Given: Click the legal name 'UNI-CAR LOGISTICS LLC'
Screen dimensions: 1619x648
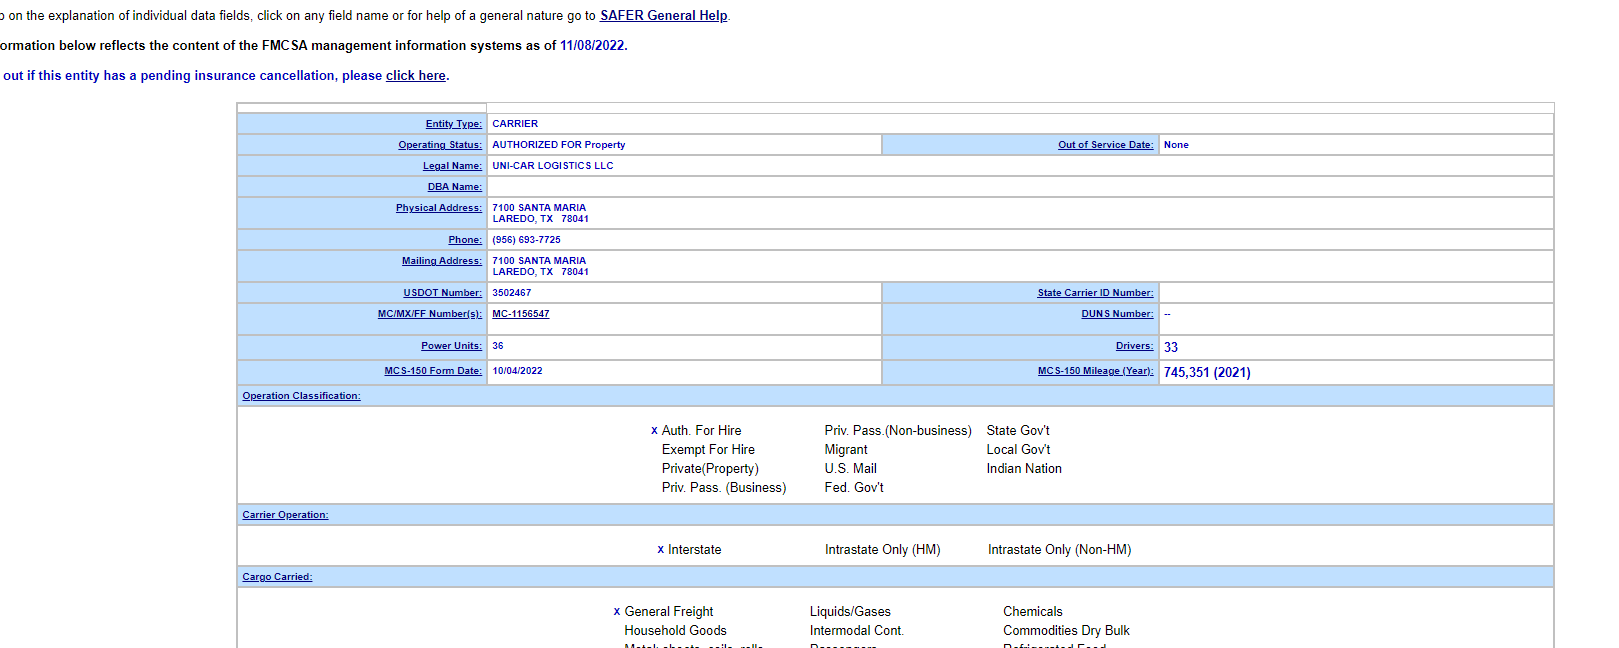Looking at the screenshot, I should point(553,166).
